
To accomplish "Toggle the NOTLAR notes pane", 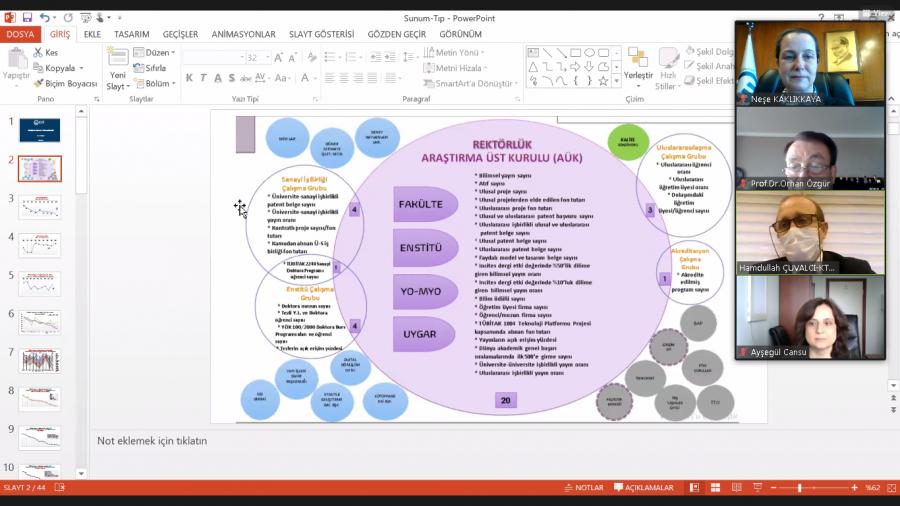I will tap(583, 488).
